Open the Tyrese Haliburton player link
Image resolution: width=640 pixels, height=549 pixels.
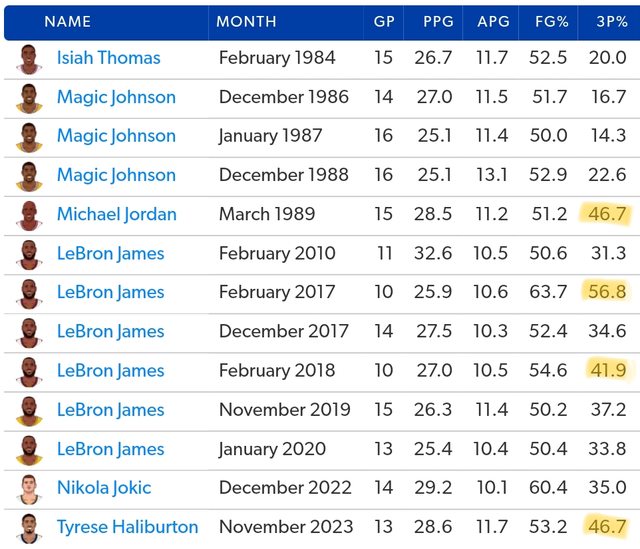[127, 527]
